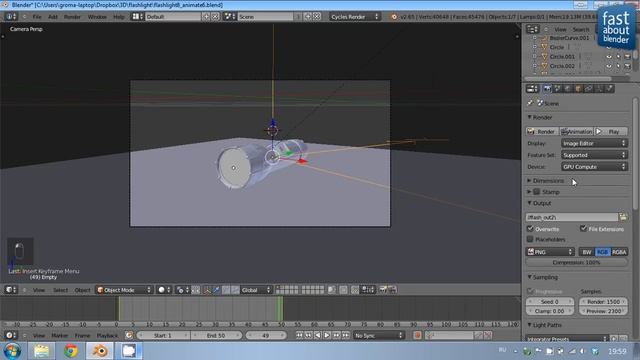Open the Window menu
This screenshot has width=640, height=360.
pyautogui.click(x=97, y=17)
